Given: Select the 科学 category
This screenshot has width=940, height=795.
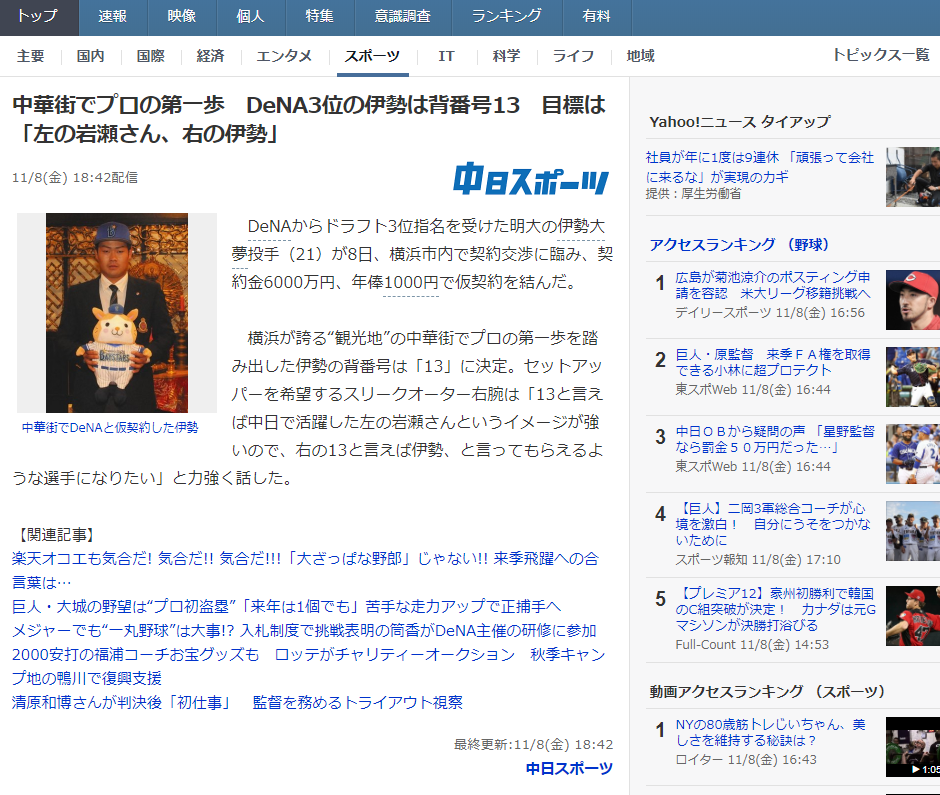Looking at the screenshot, I should (507, 56).
